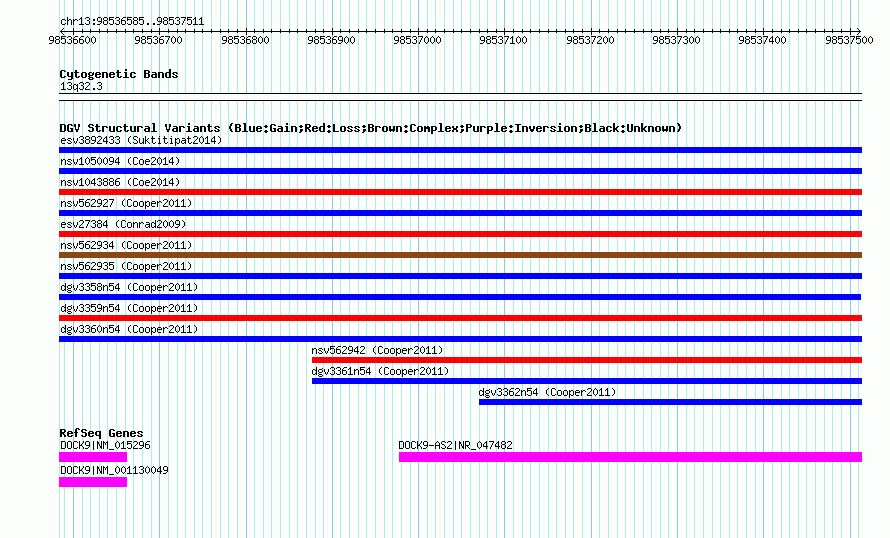Click ruler position 98537300
Screen dimensions: 890x538
pyautogui.click(x=677, y=40)
